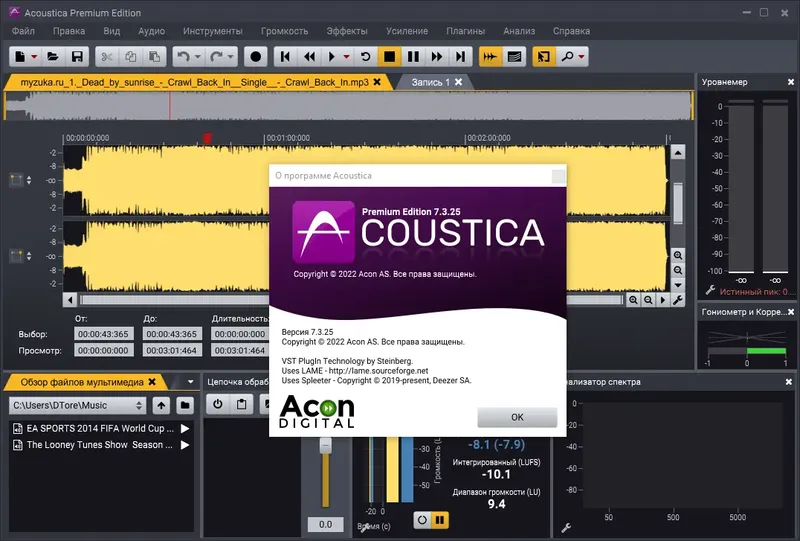Close the Запись 1 tab
This screenshot has height=541, width=800.
(459, 82)
